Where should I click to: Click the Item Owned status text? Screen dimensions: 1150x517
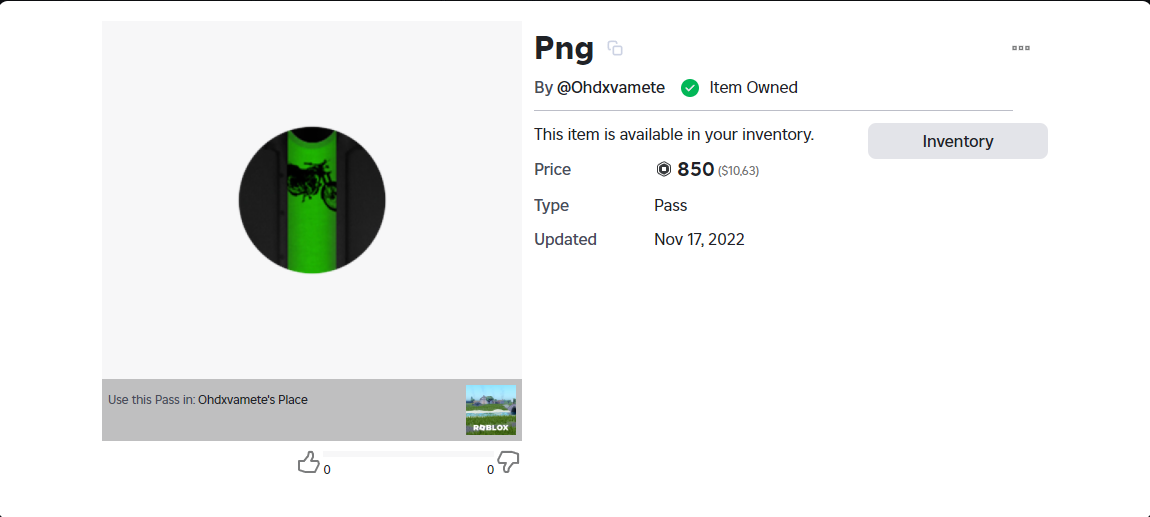coord(753,88)
